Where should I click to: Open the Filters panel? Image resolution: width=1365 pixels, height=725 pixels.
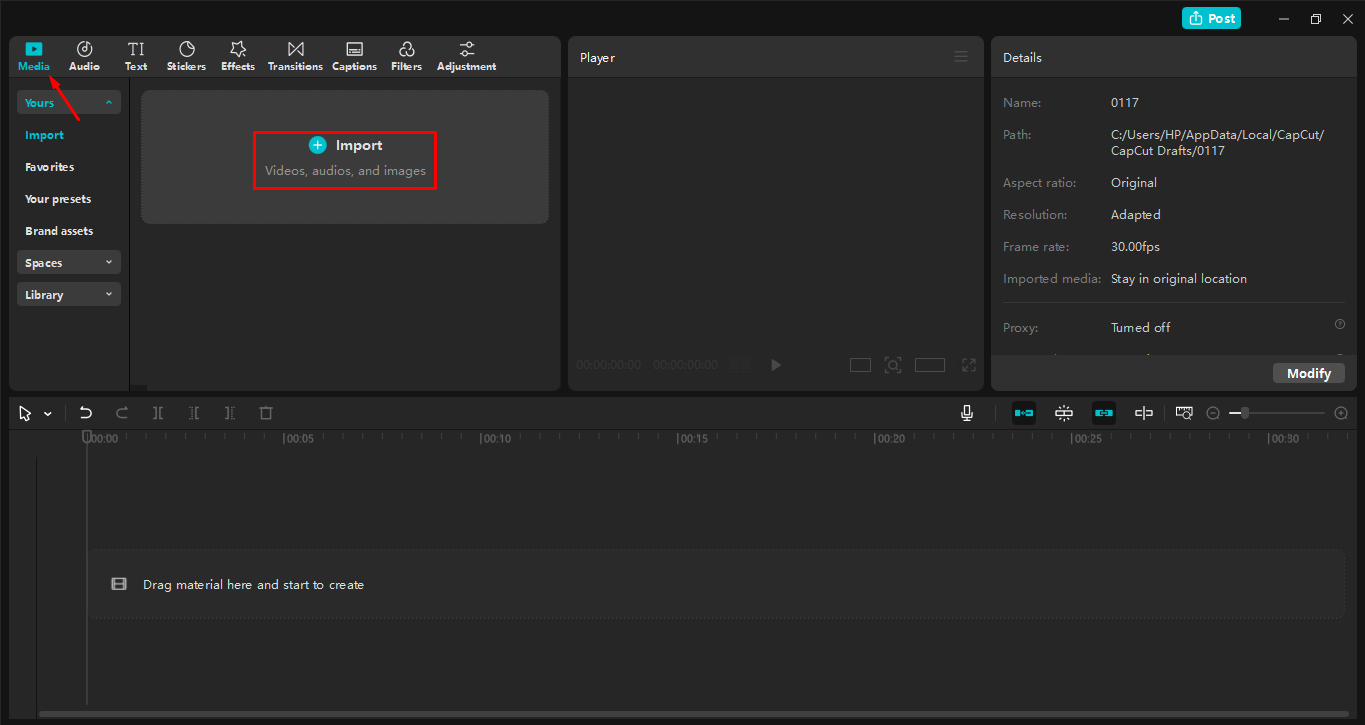(x=406, y=55)
